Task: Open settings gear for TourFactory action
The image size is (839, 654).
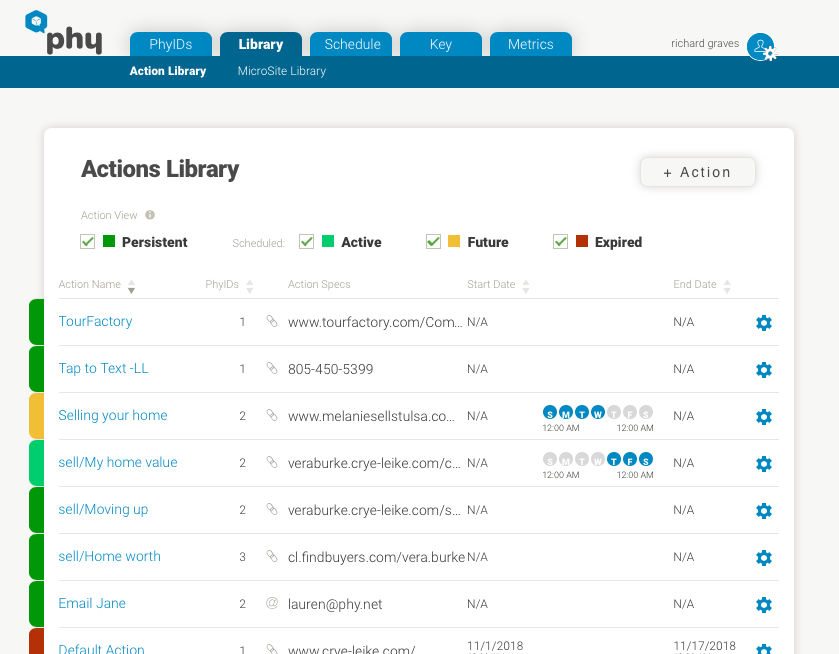Action: (x=764, y=323)
